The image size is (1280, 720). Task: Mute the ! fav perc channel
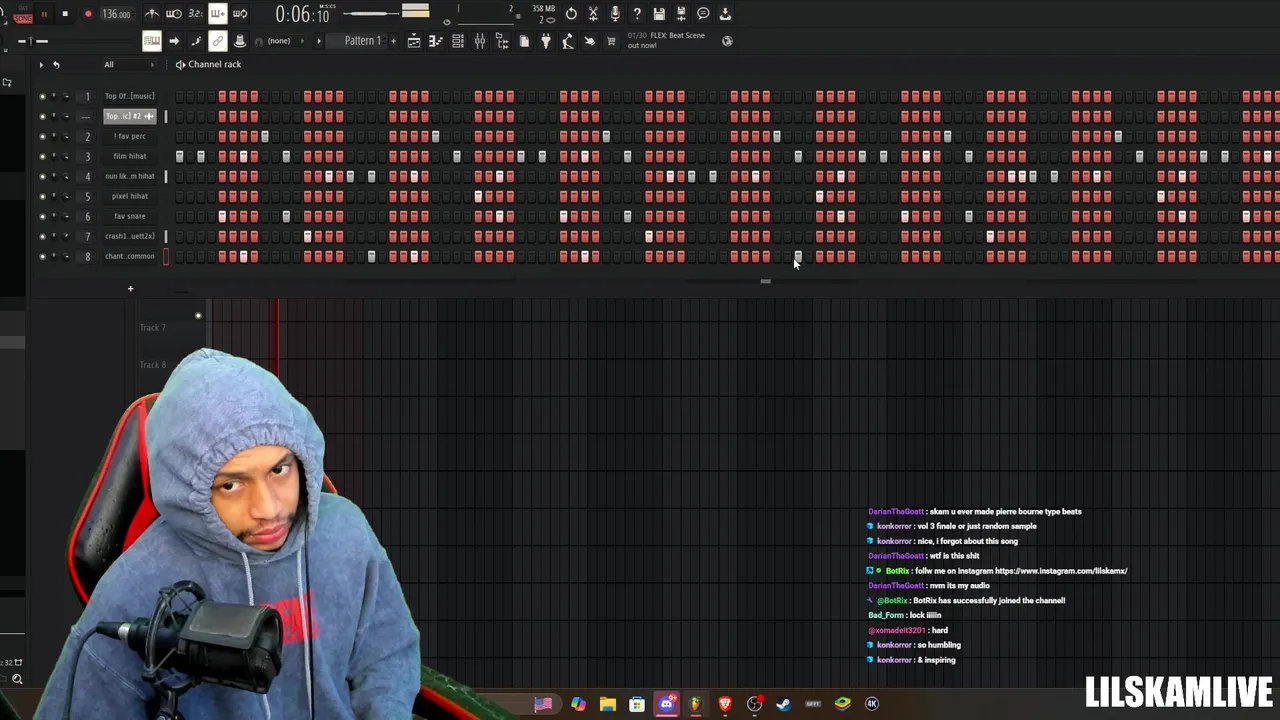pos(42,136)
